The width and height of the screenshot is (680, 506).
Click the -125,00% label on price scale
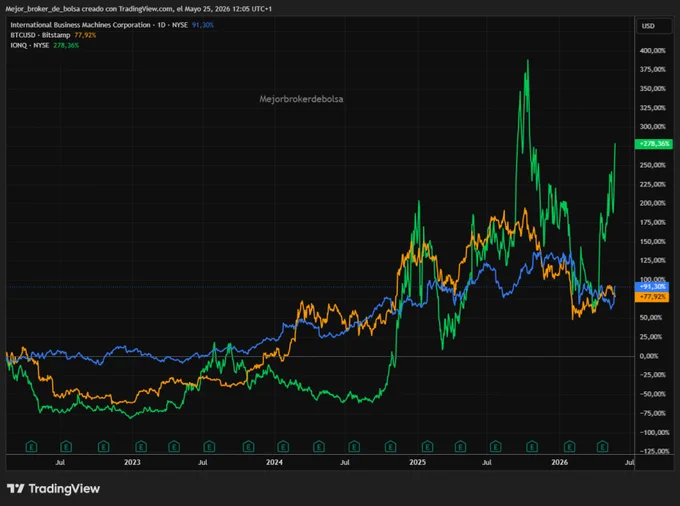[x=655, y=451]
